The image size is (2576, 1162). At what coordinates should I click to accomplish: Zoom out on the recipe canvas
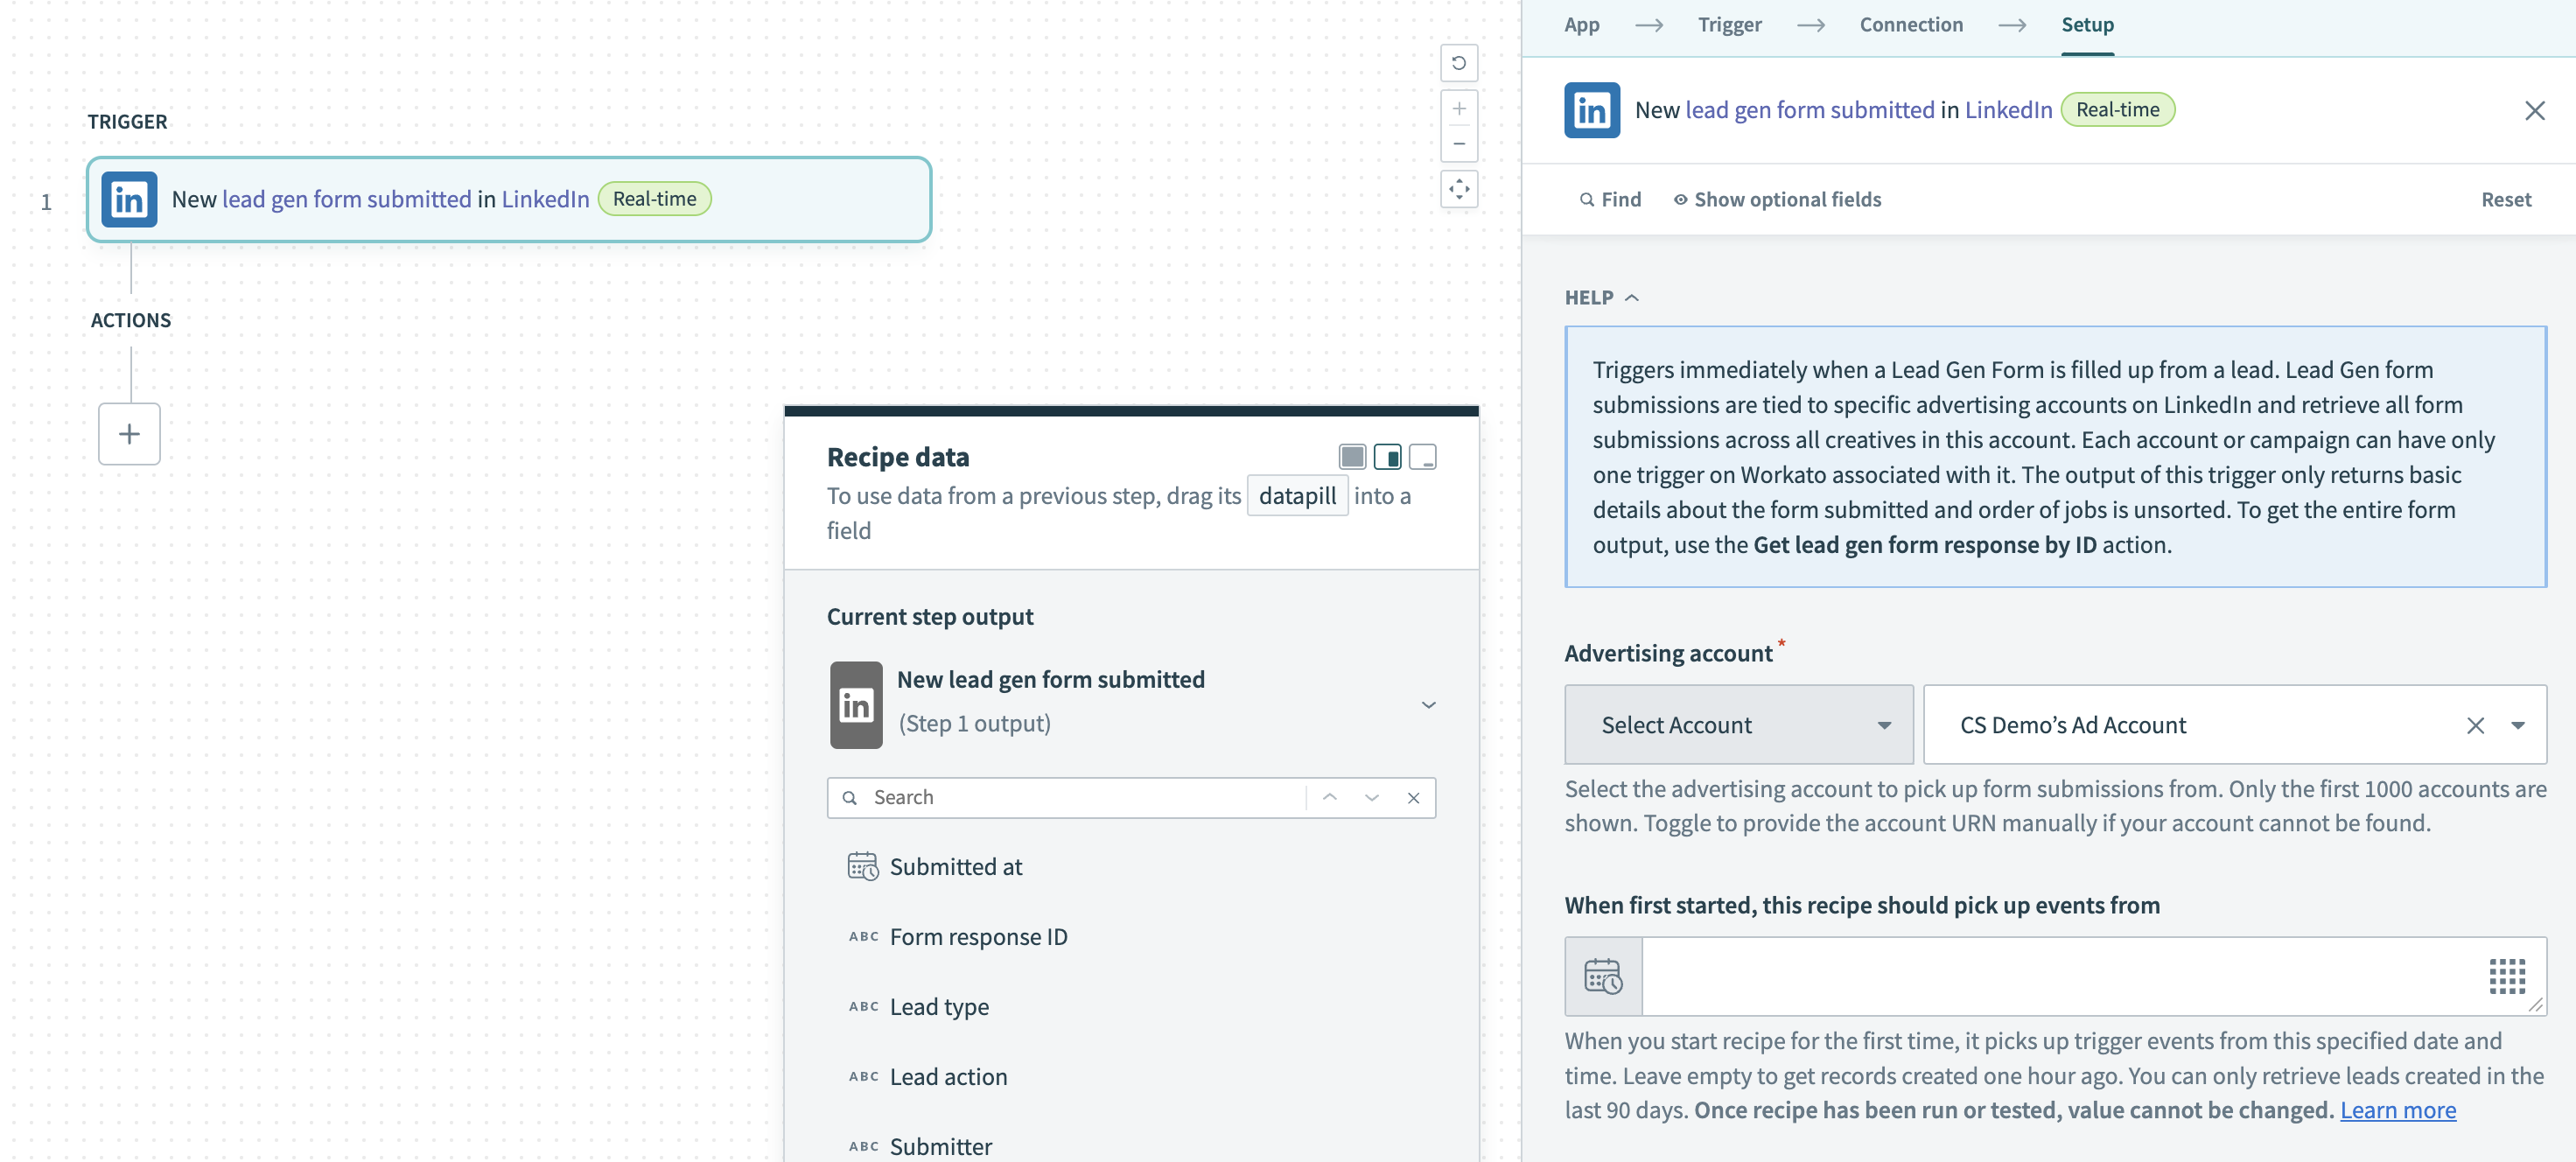coord(1458,144)
